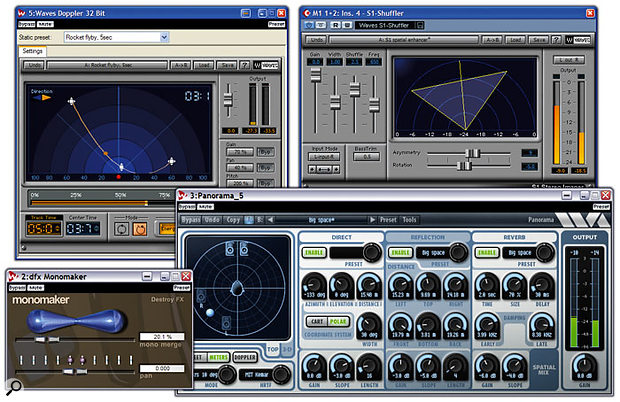Screen dimensions: 620x402
Task: Toggle Pan bypass button in Doppler
Action: (x=265, y=168)
